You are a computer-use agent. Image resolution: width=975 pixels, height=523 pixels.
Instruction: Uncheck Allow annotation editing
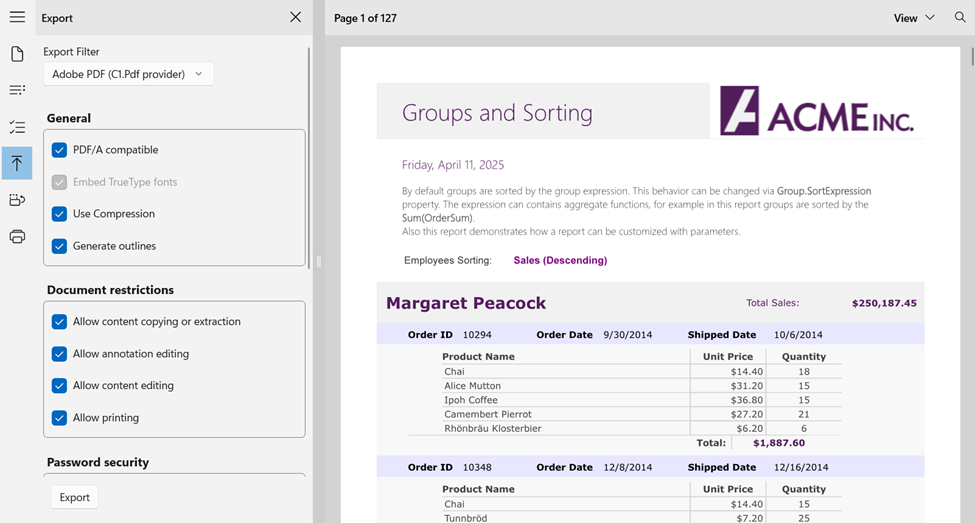tap(60, 354)
